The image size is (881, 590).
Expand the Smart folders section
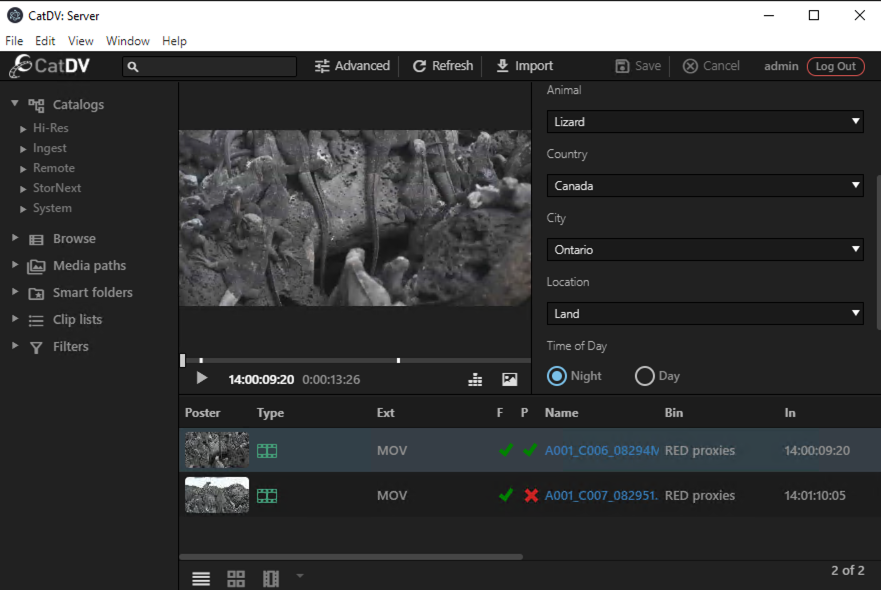click(x=15, y=292)
